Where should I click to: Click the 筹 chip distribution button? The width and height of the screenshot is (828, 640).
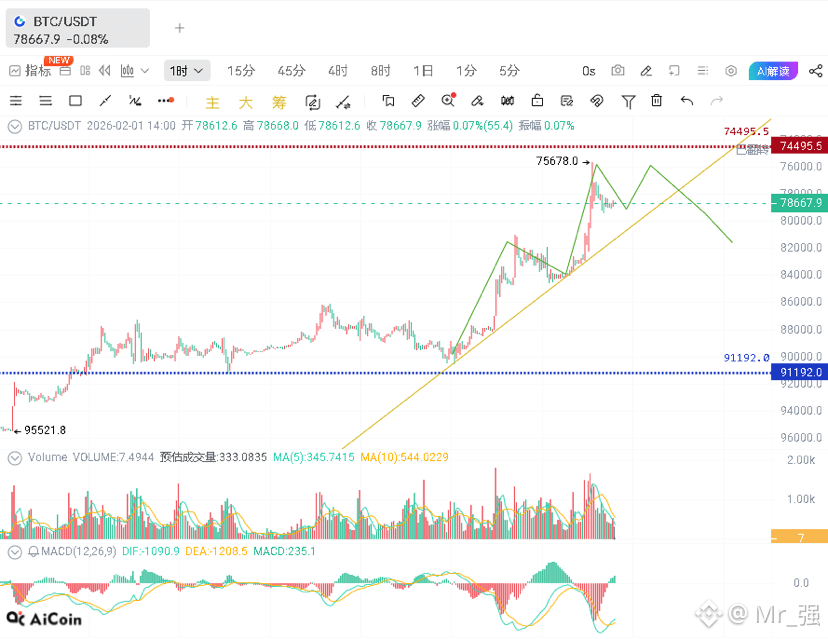[x=279, y=102]
